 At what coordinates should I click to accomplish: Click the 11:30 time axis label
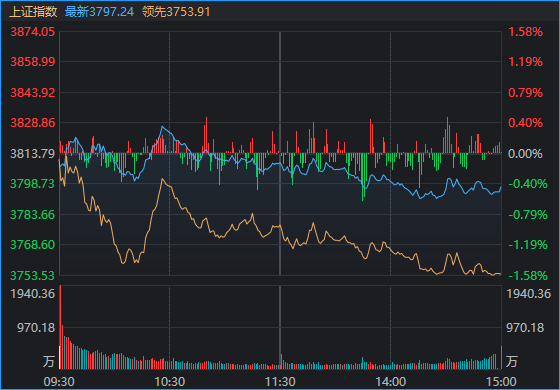point(280,382)
